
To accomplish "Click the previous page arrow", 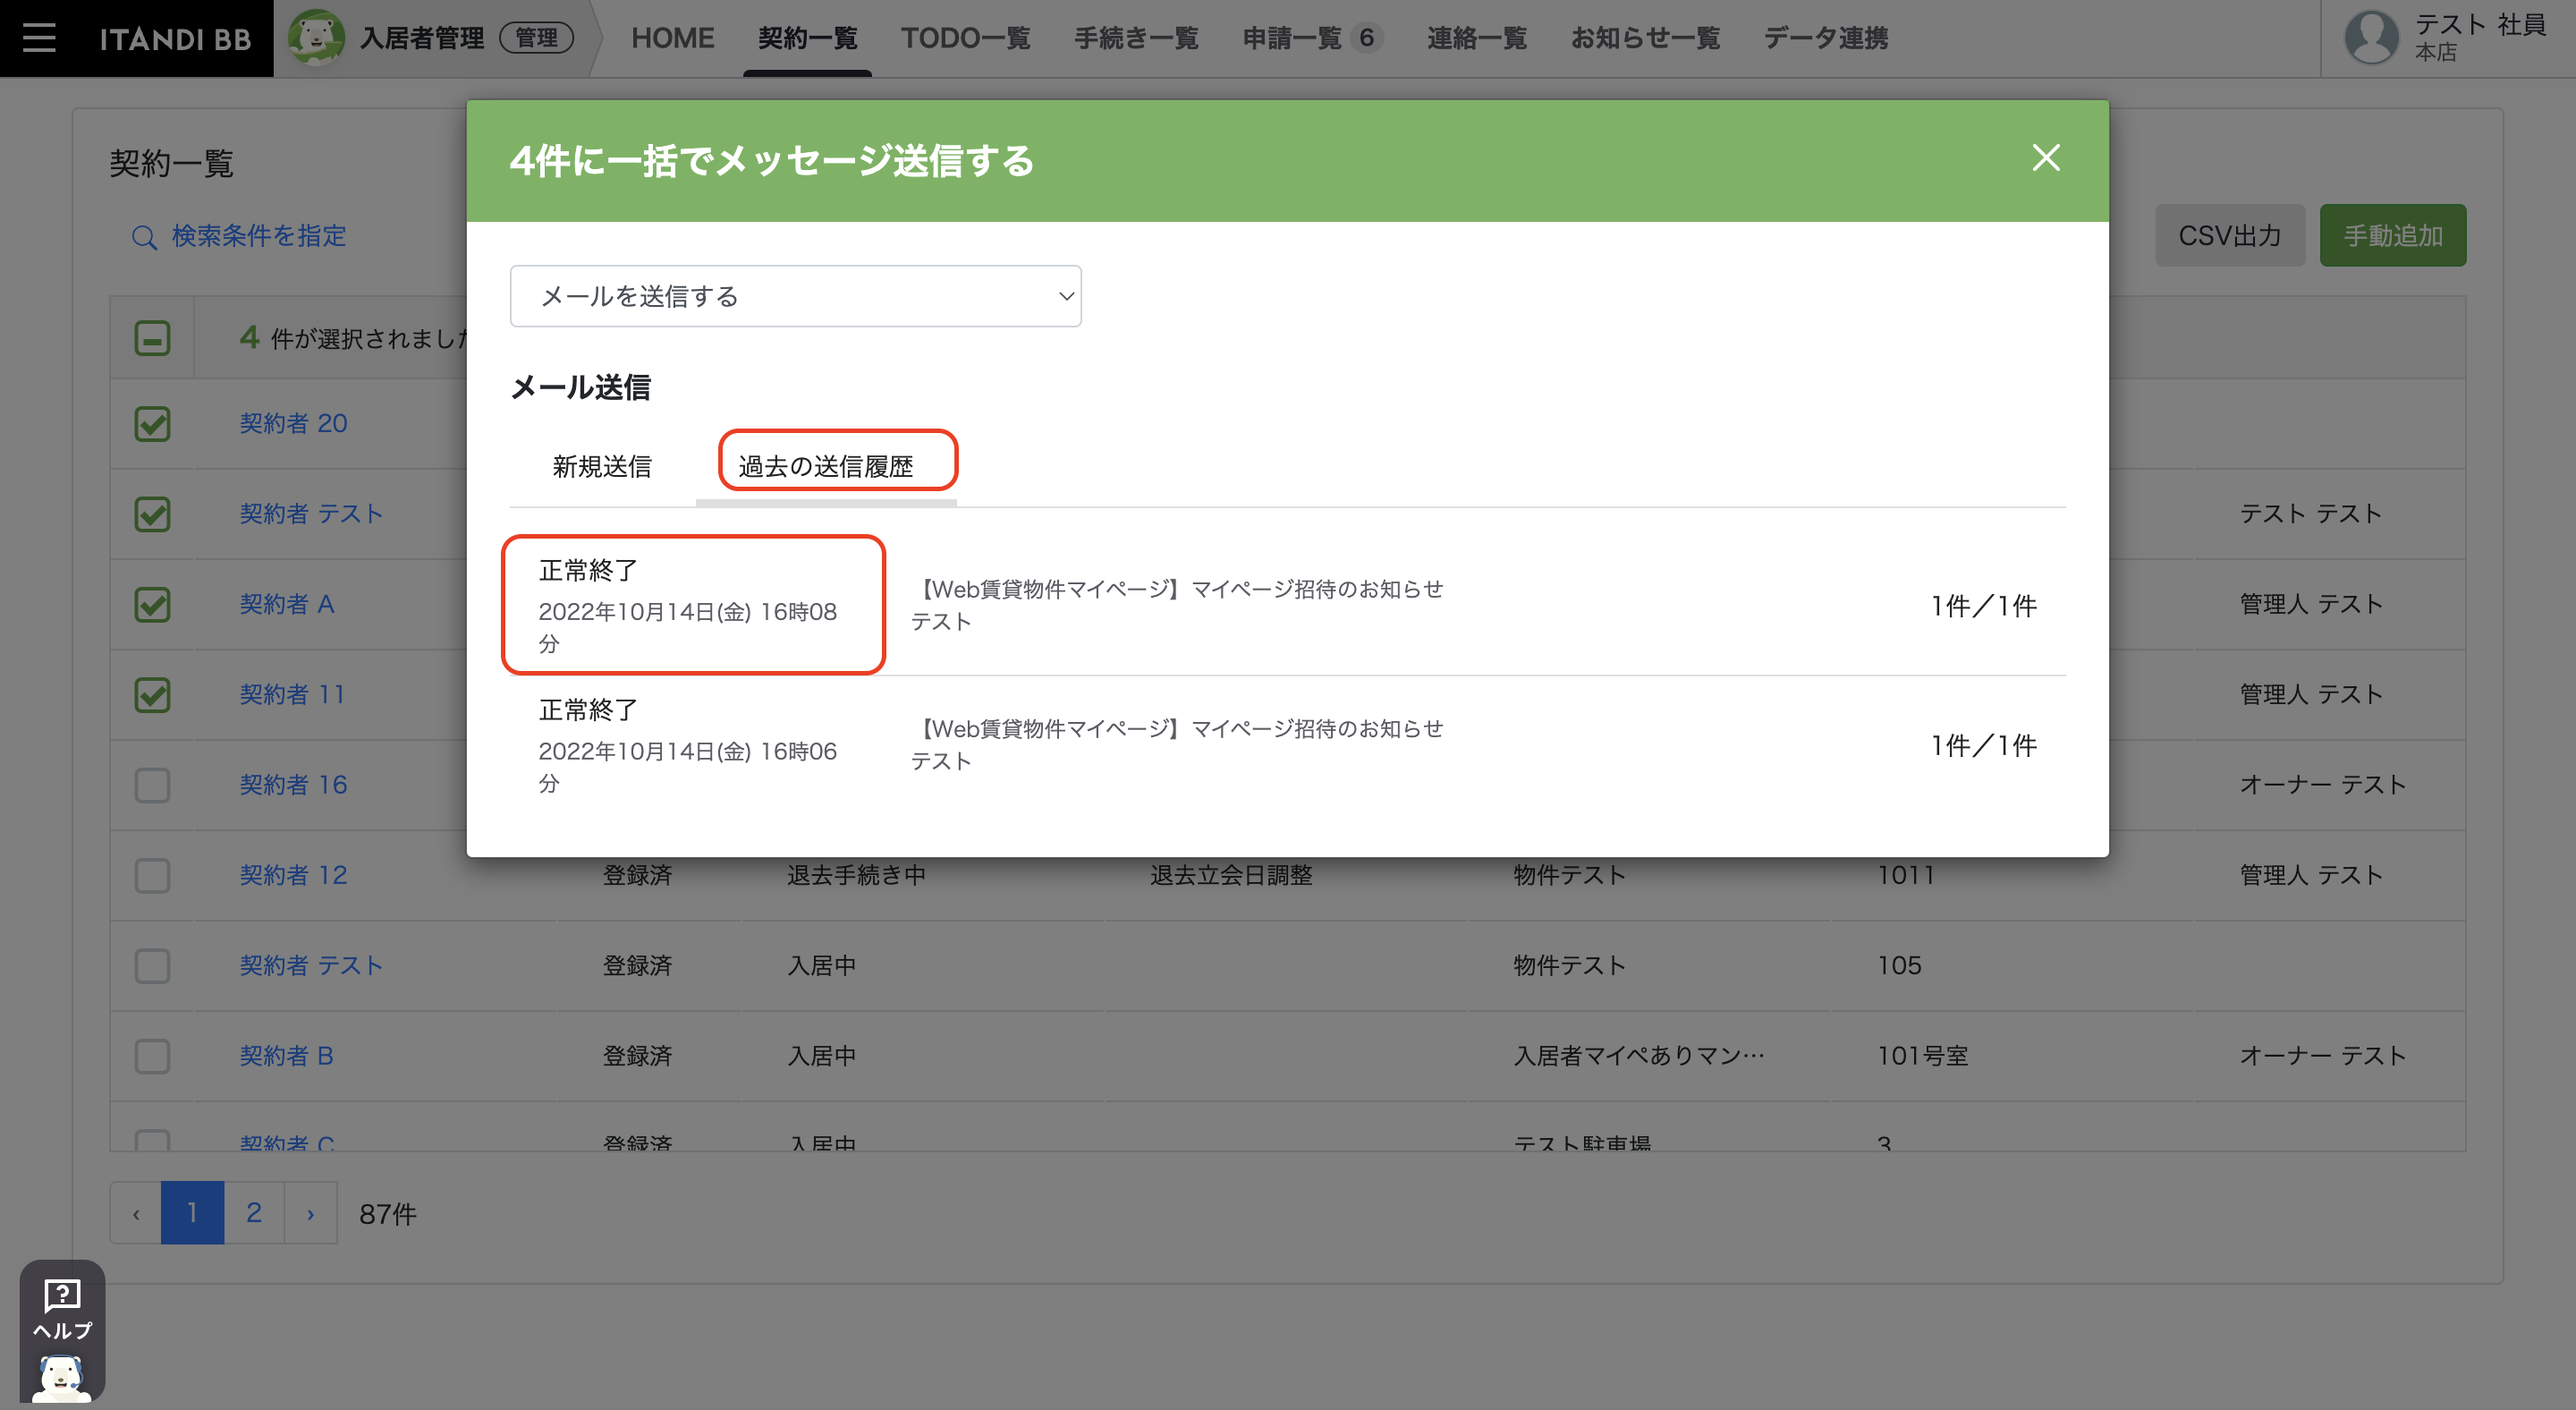I will tap(136, 1213).
